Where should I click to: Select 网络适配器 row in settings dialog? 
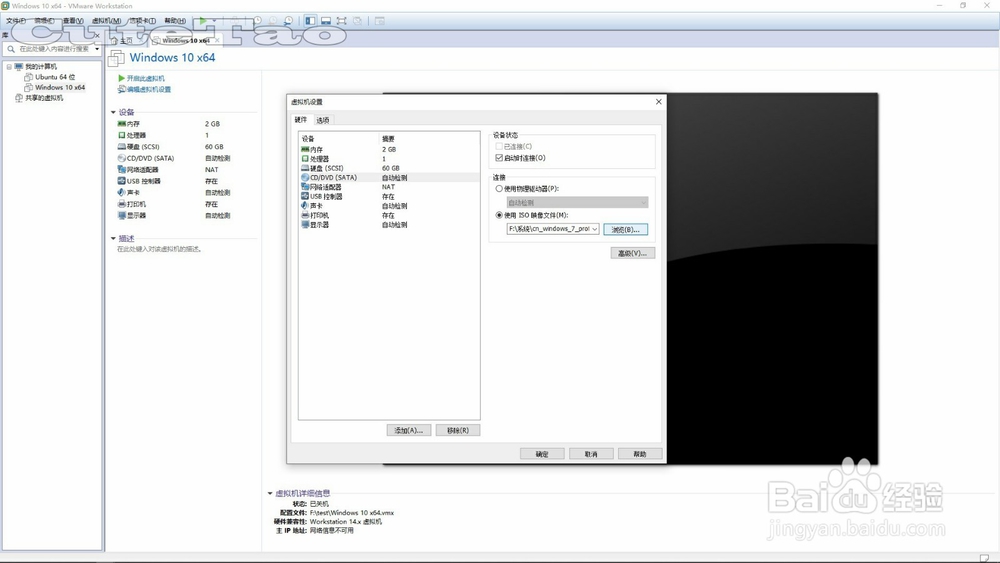[389, 187]
